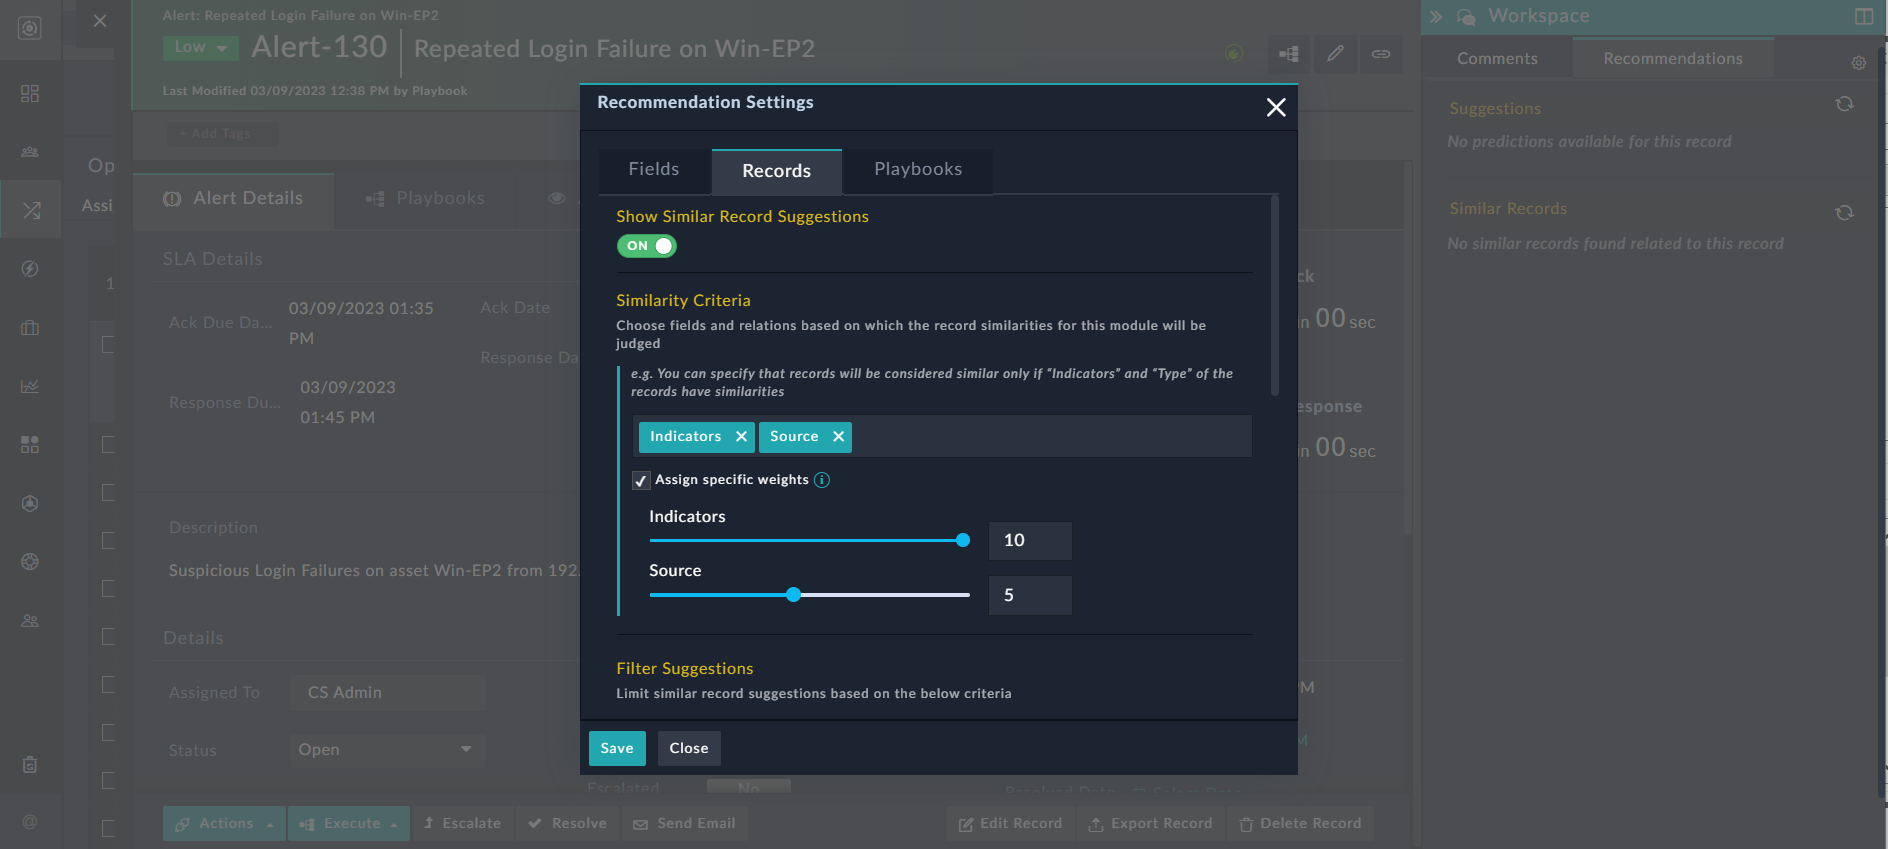Open the Playbooks tab on alert record
This screenshot has width=1888, height=849.
tap(425, 199)
